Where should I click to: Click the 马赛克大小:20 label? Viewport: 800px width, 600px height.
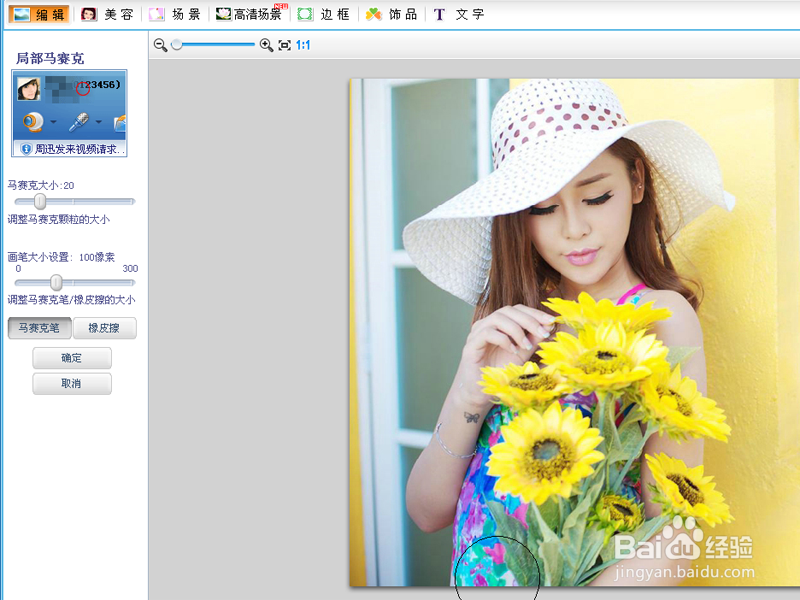(41, 185)
